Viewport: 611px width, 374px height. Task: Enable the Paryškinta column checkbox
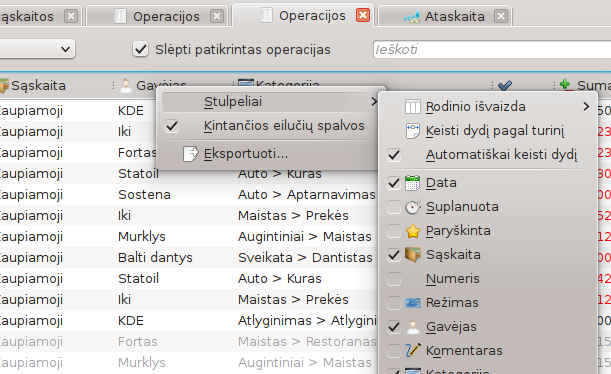point(394,231)
